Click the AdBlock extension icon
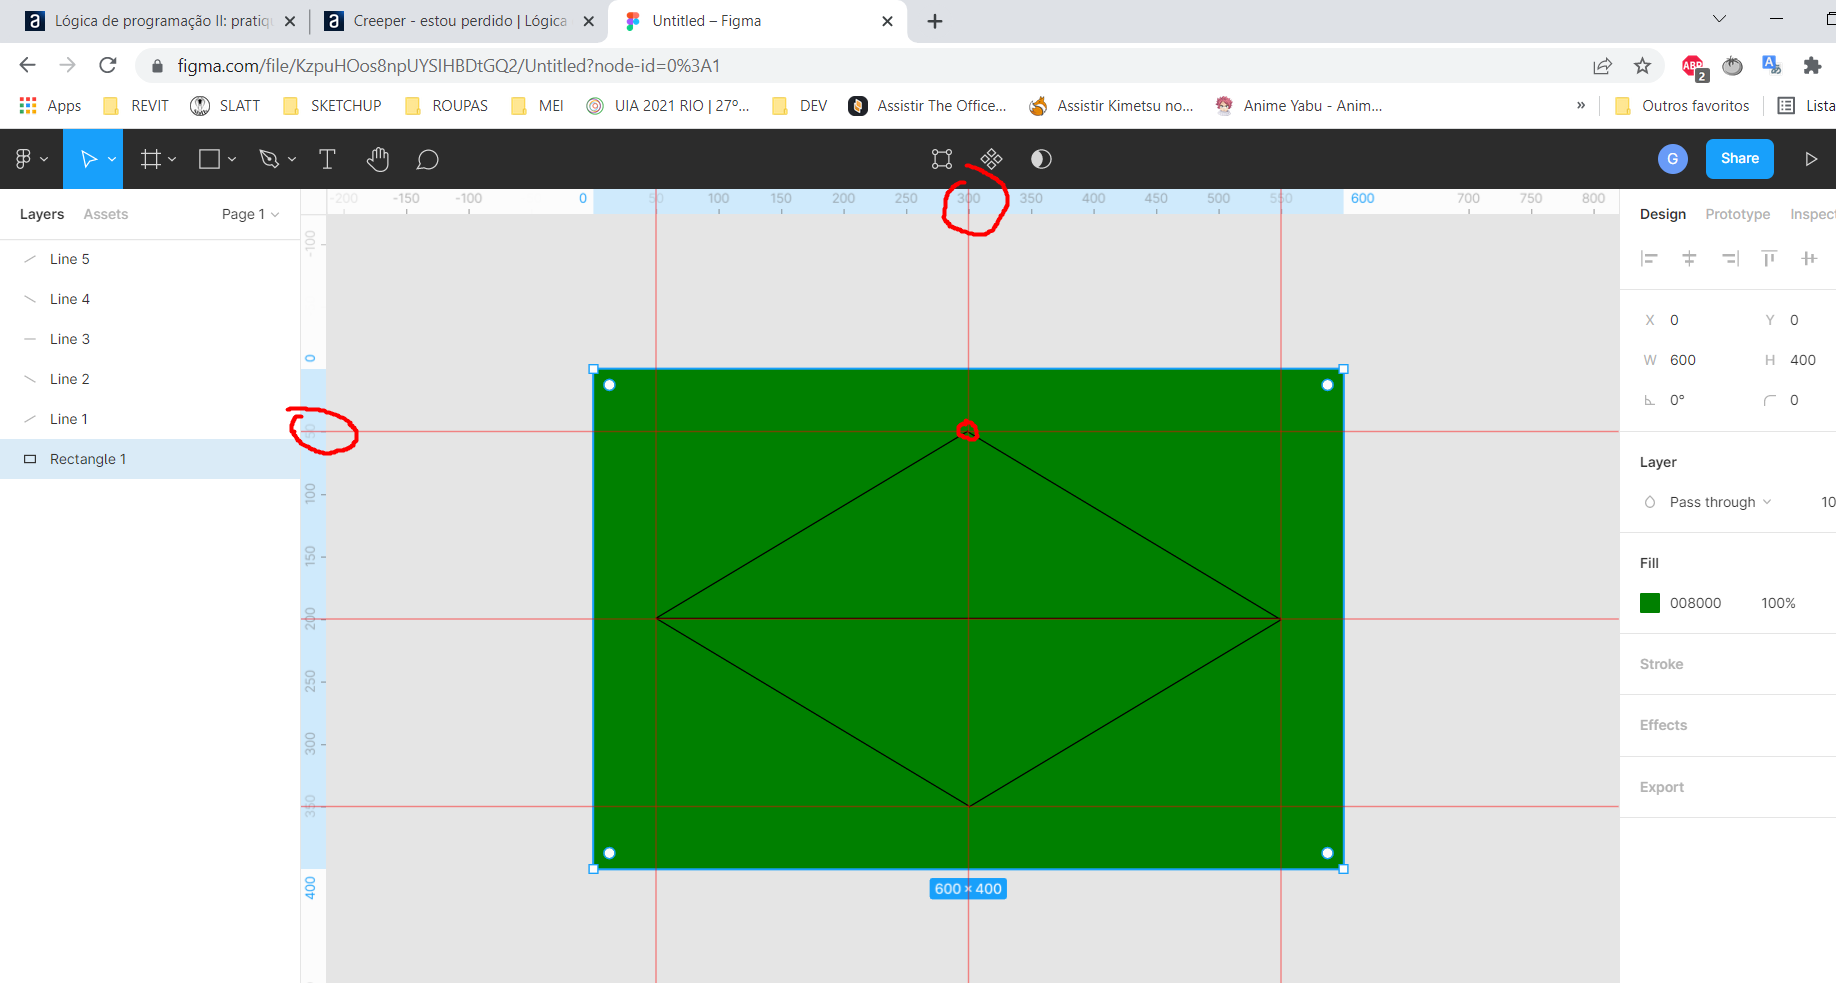Viewport: 1836px width, 983px height. [x=1693, y=67]
